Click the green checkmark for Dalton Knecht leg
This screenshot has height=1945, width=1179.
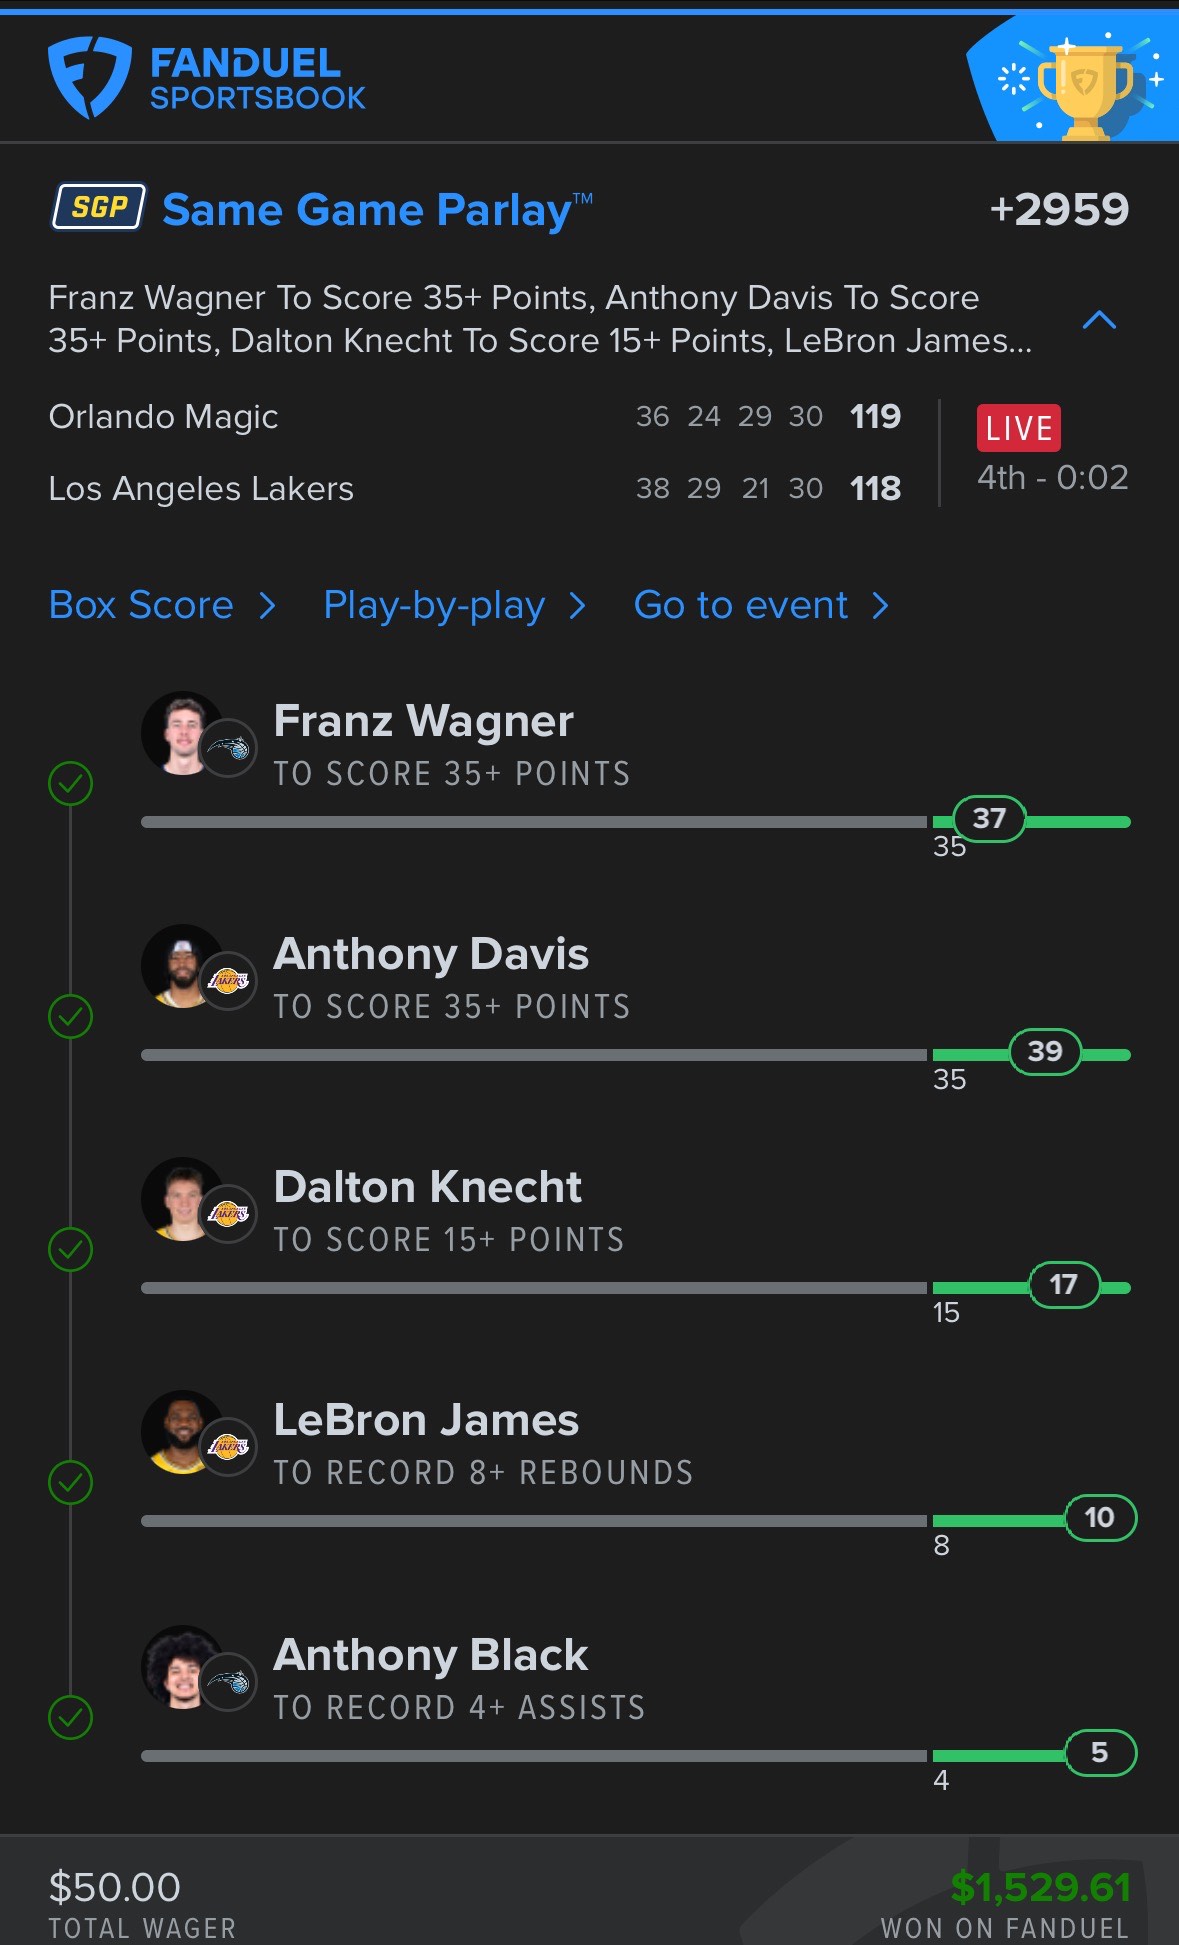(x=70, y=1249)
